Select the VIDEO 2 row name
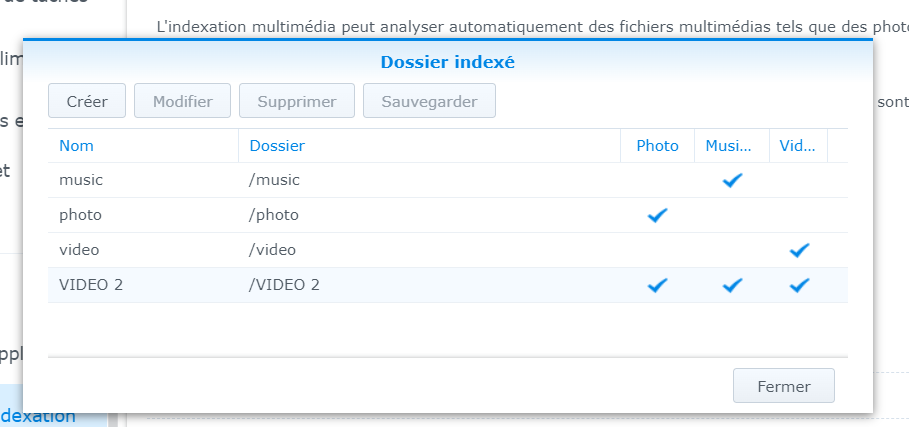 91,285
